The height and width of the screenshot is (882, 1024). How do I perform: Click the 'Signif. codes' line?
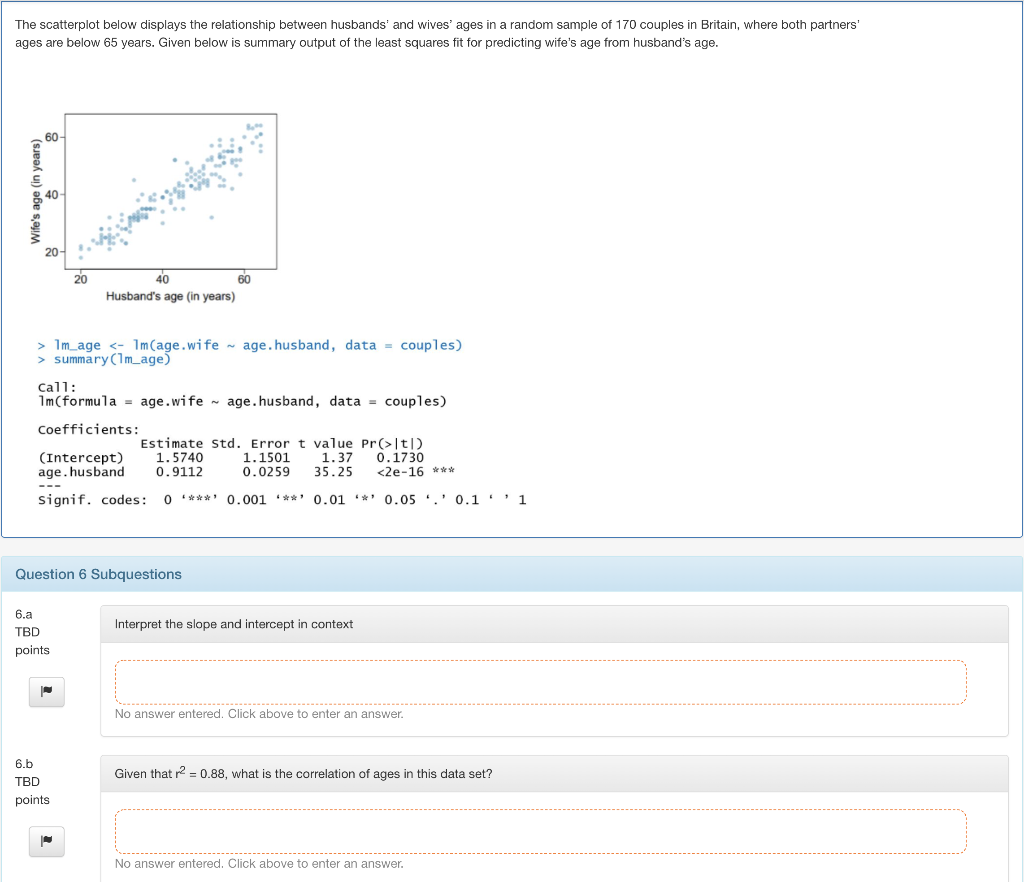point(281,500)
